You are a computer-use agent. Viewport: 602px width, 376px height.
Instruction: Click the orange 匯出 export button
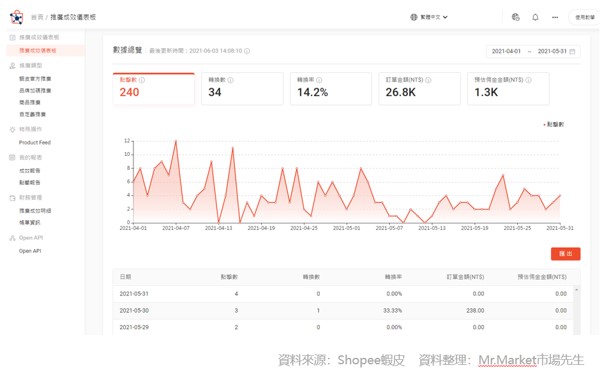click(566, 254)
